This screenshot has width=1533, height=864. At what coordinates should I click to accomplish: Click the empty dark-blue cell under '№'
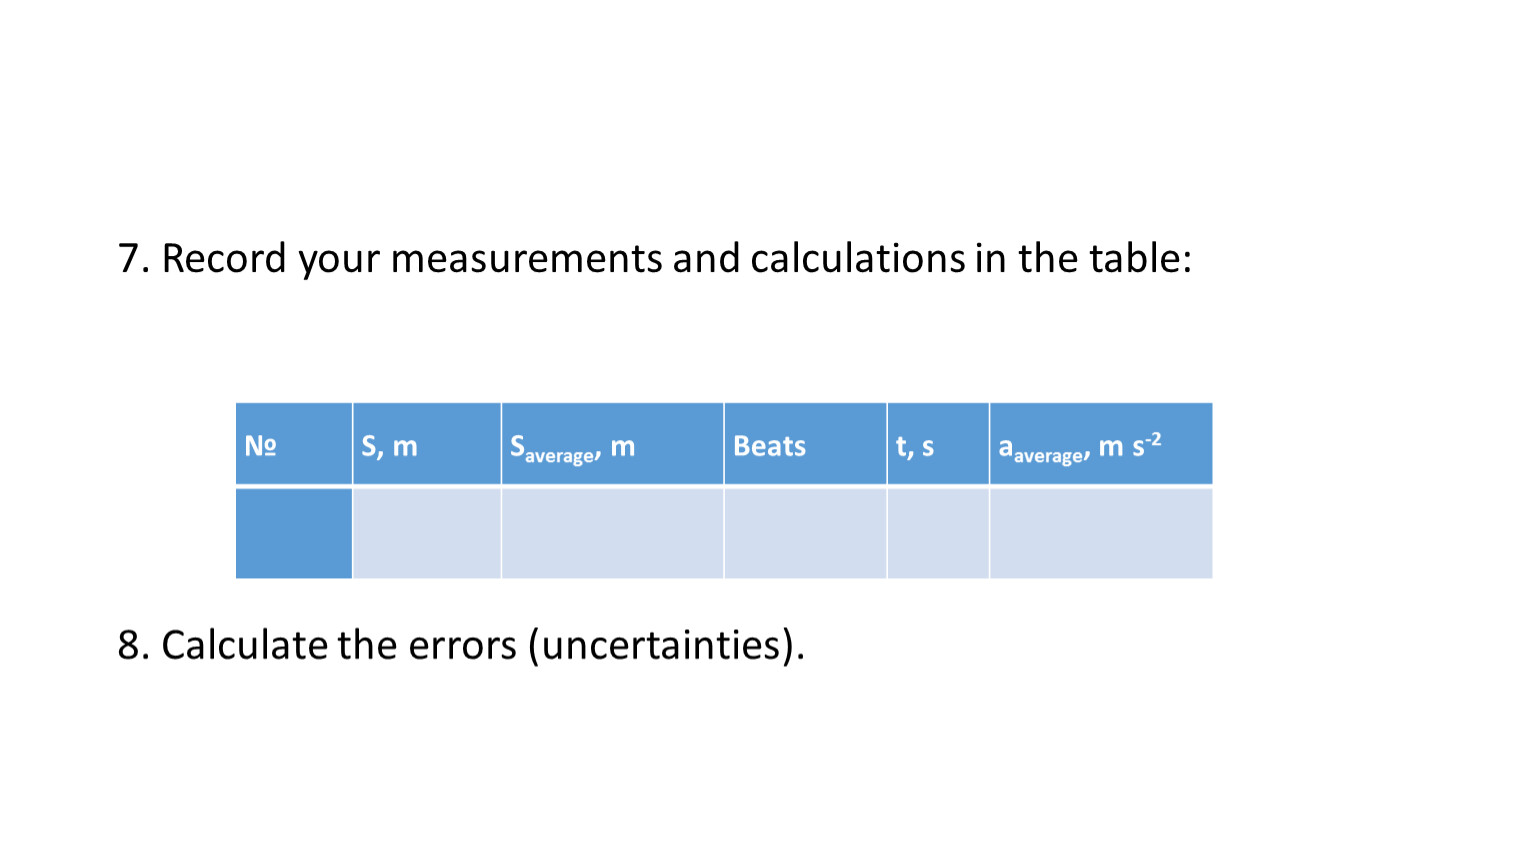pyautogui.click(x=293, y=533)
